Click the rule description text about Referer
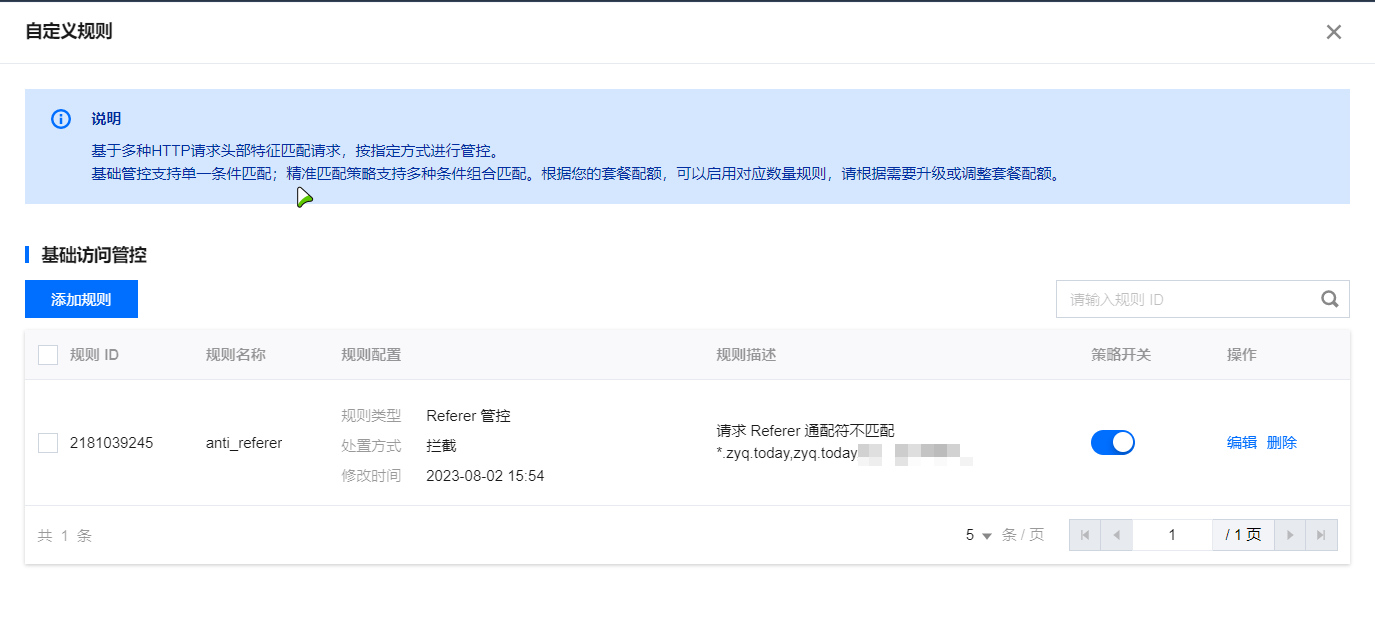This screenshot has height=641, width=1375. [805, 430]
